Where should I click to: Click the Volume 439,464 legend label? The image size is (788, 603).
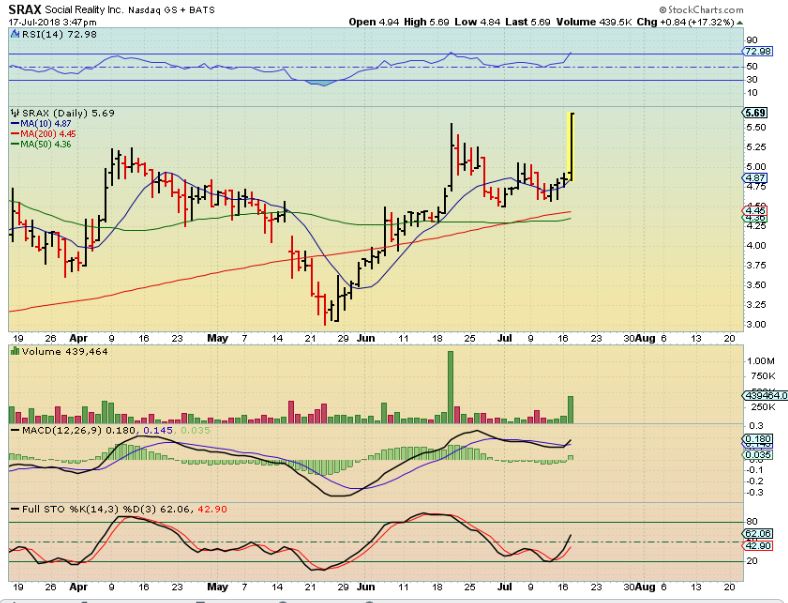(65, 352)
